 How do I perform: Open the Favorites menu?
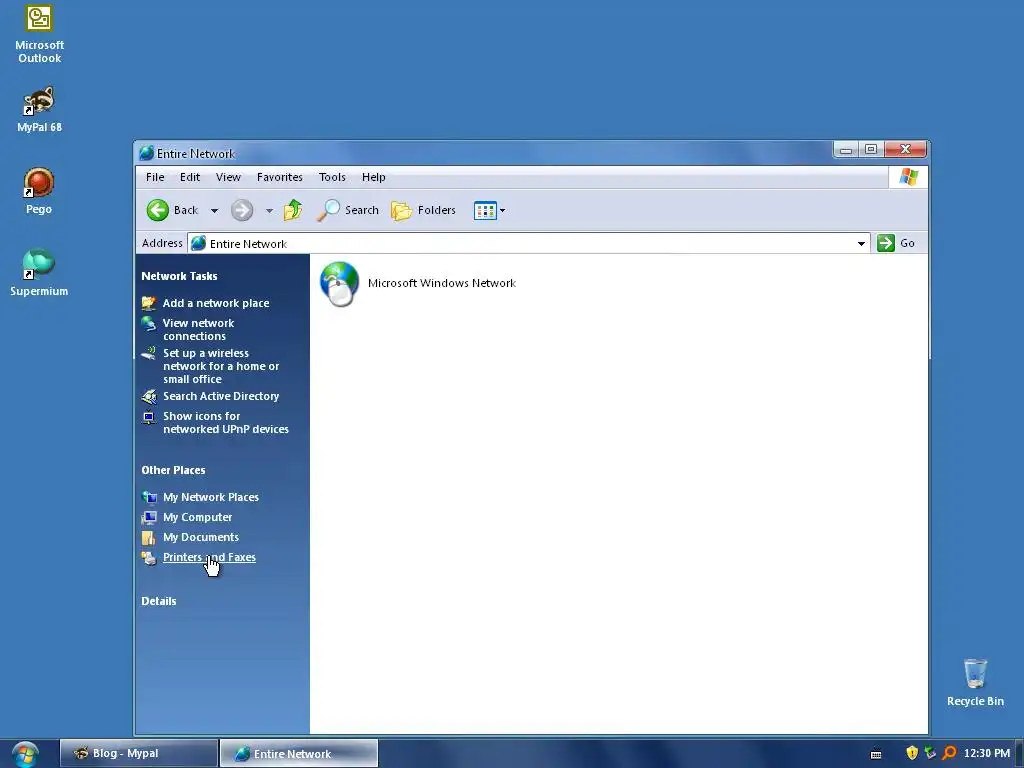280,177
